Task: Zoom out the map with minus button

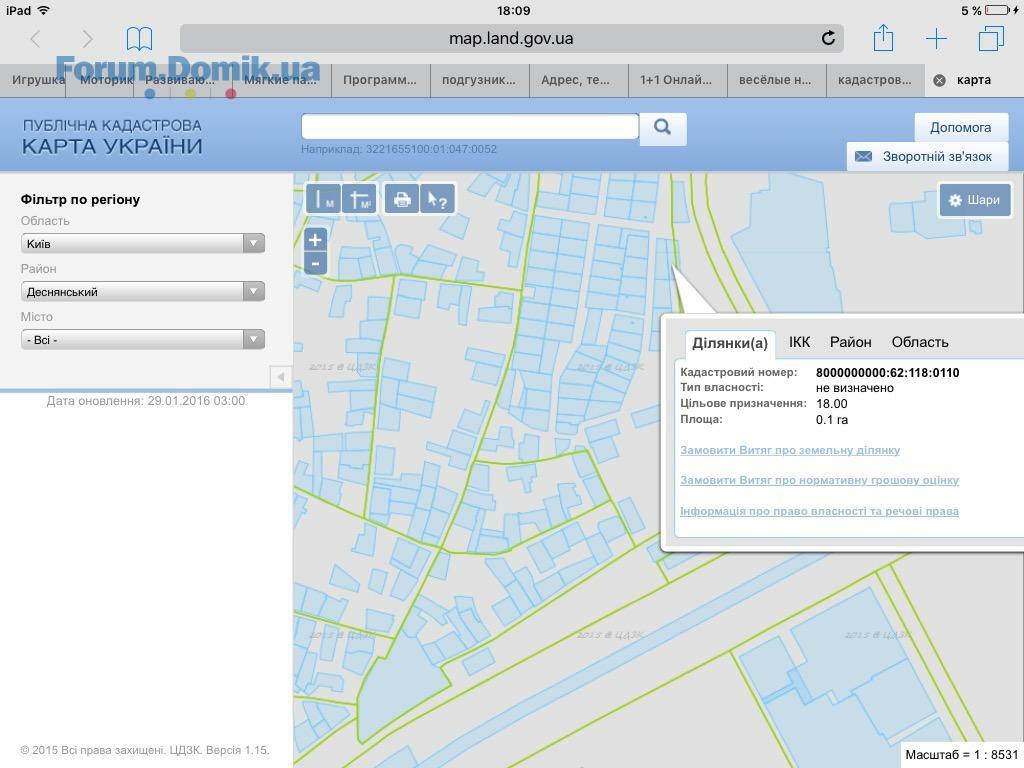Action: pyautogui.click(x=315, y=263)
